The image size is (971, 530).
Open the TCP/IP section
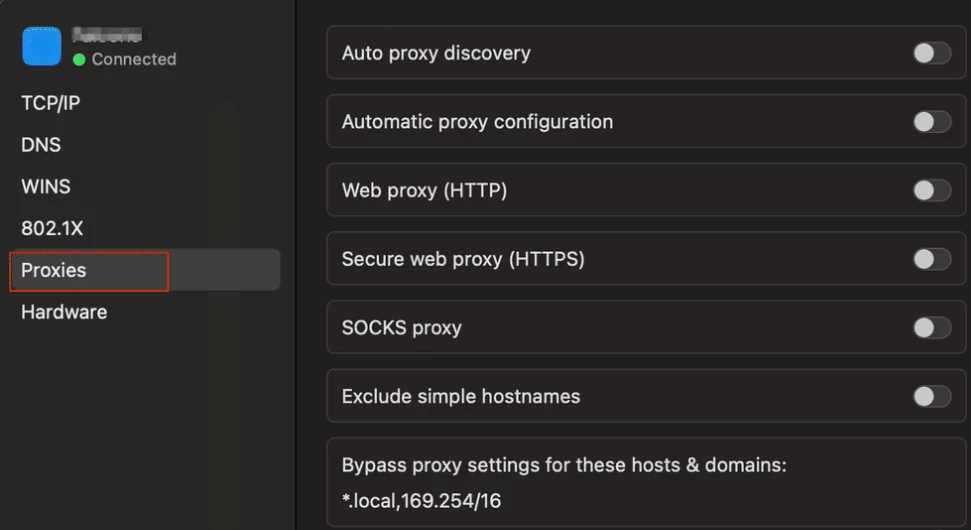tap(51, 103)
